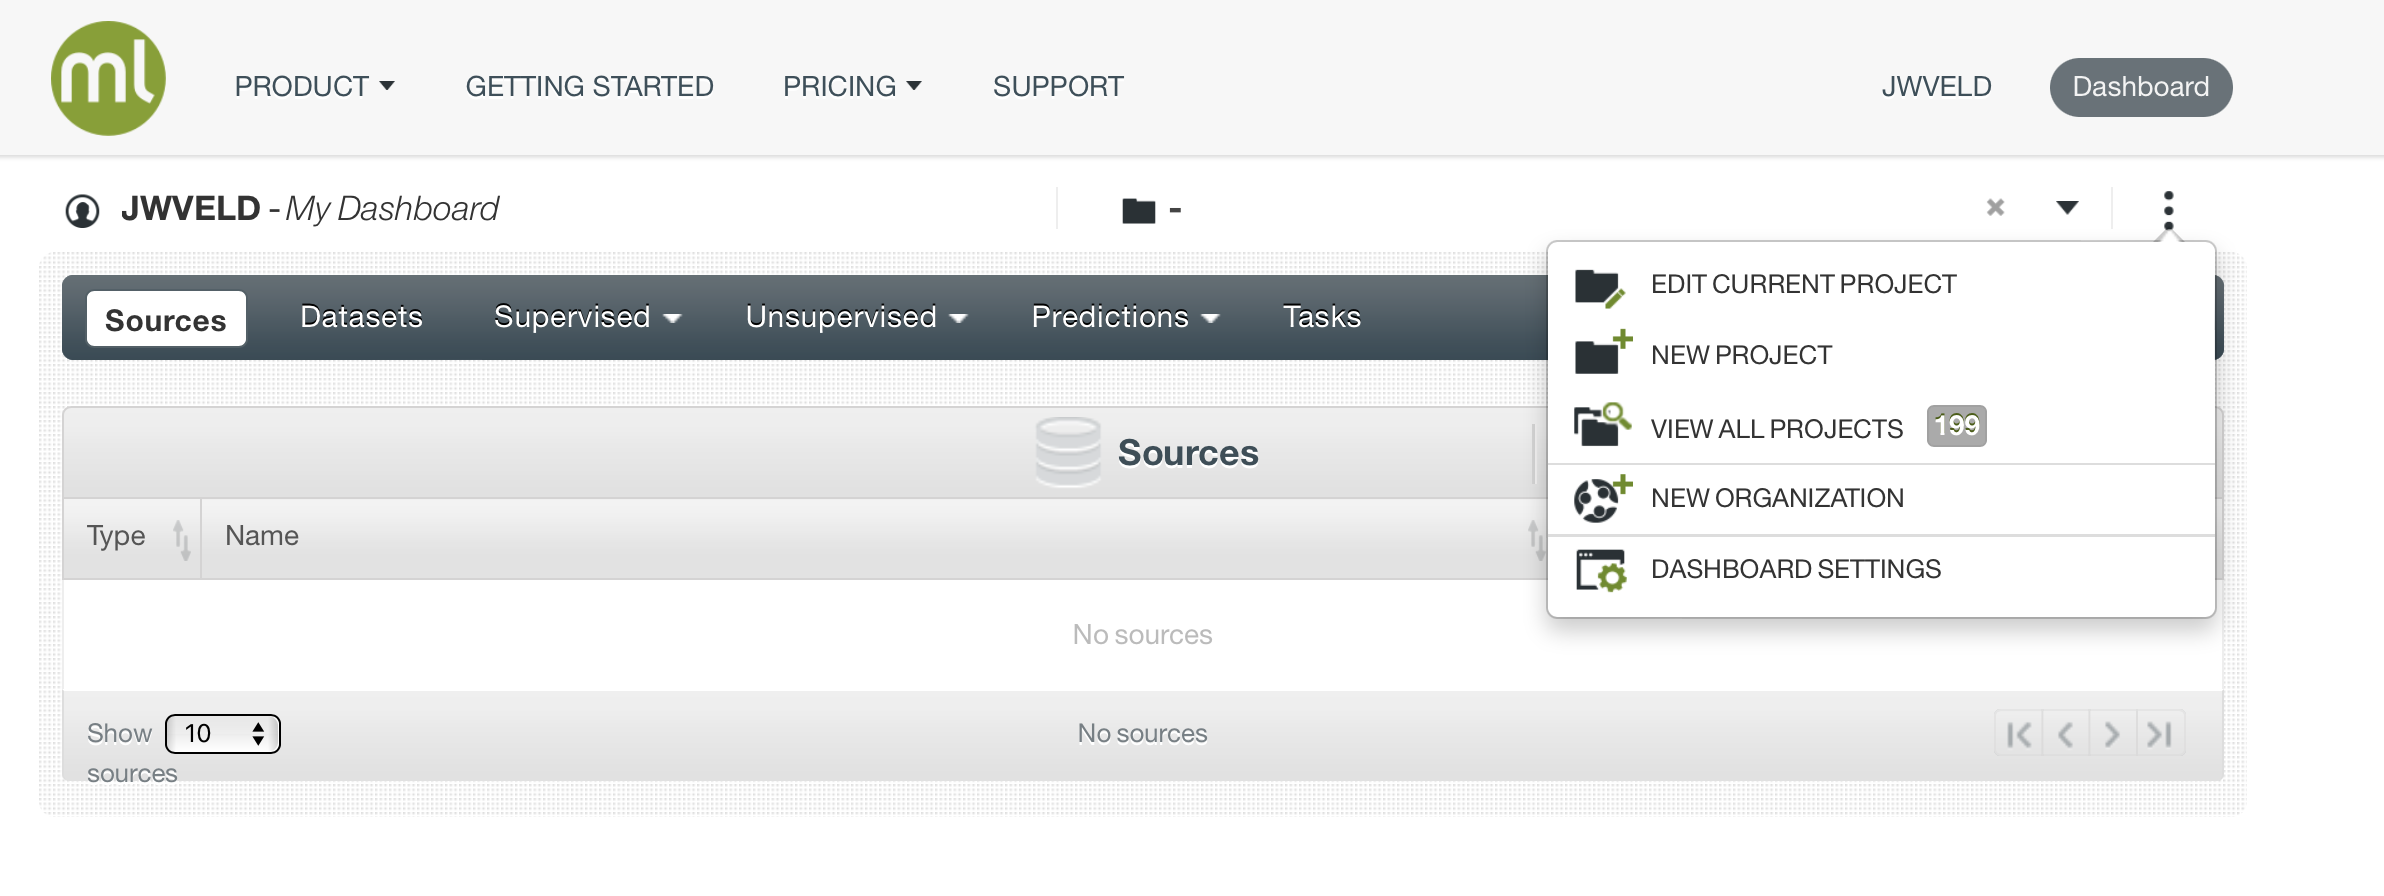This screenshot has width=2384, height=896.
Task: Jump to the first page
Action: [x=2019, y=735]
